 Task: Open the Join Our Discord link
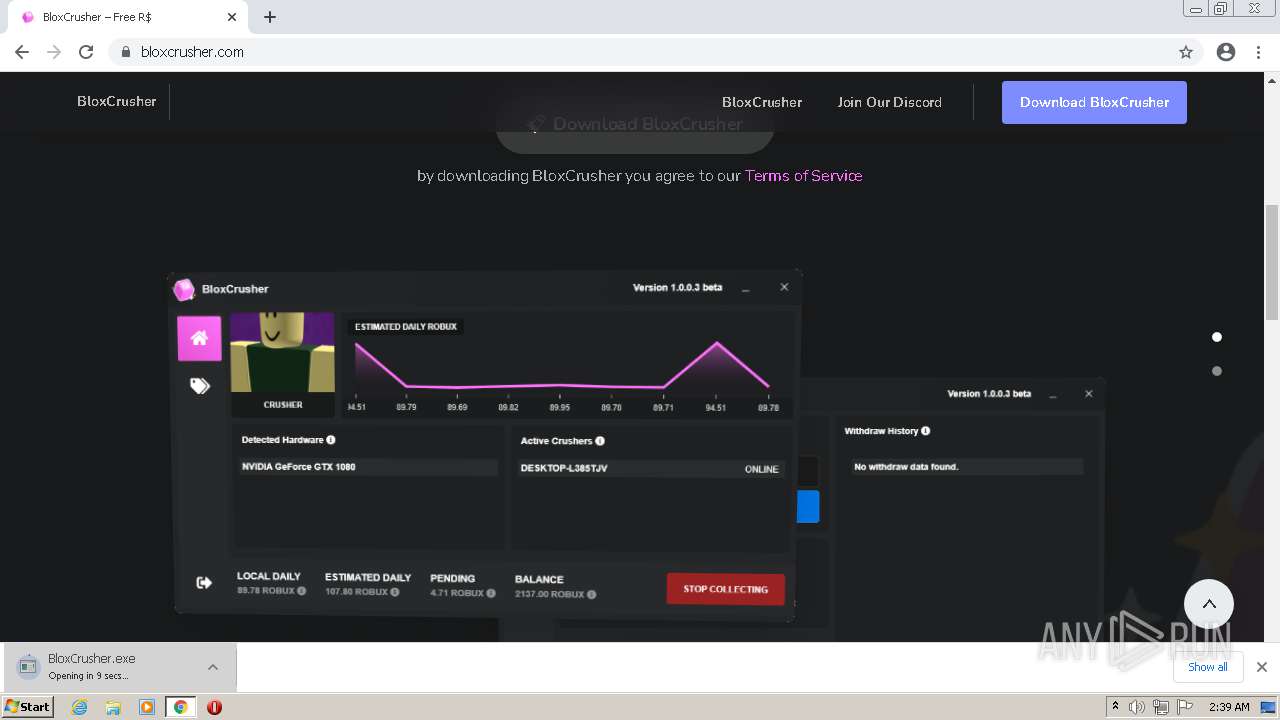(890, 102)
